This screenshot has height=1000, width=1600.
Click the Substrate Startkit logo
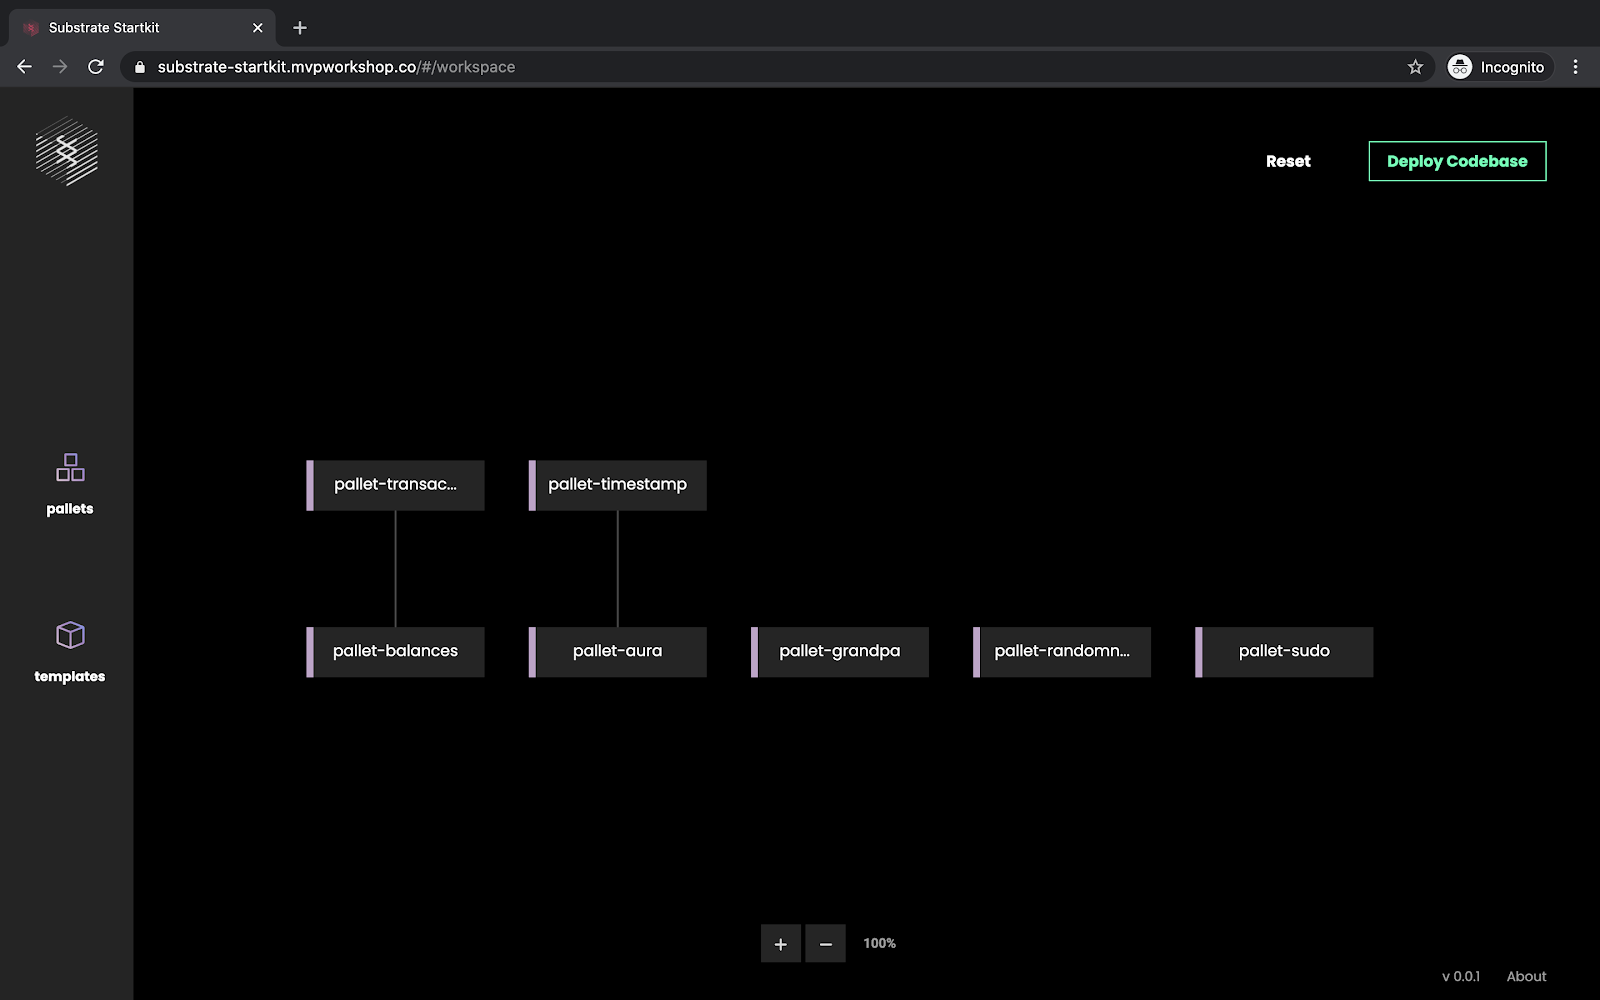pos(67,152)
